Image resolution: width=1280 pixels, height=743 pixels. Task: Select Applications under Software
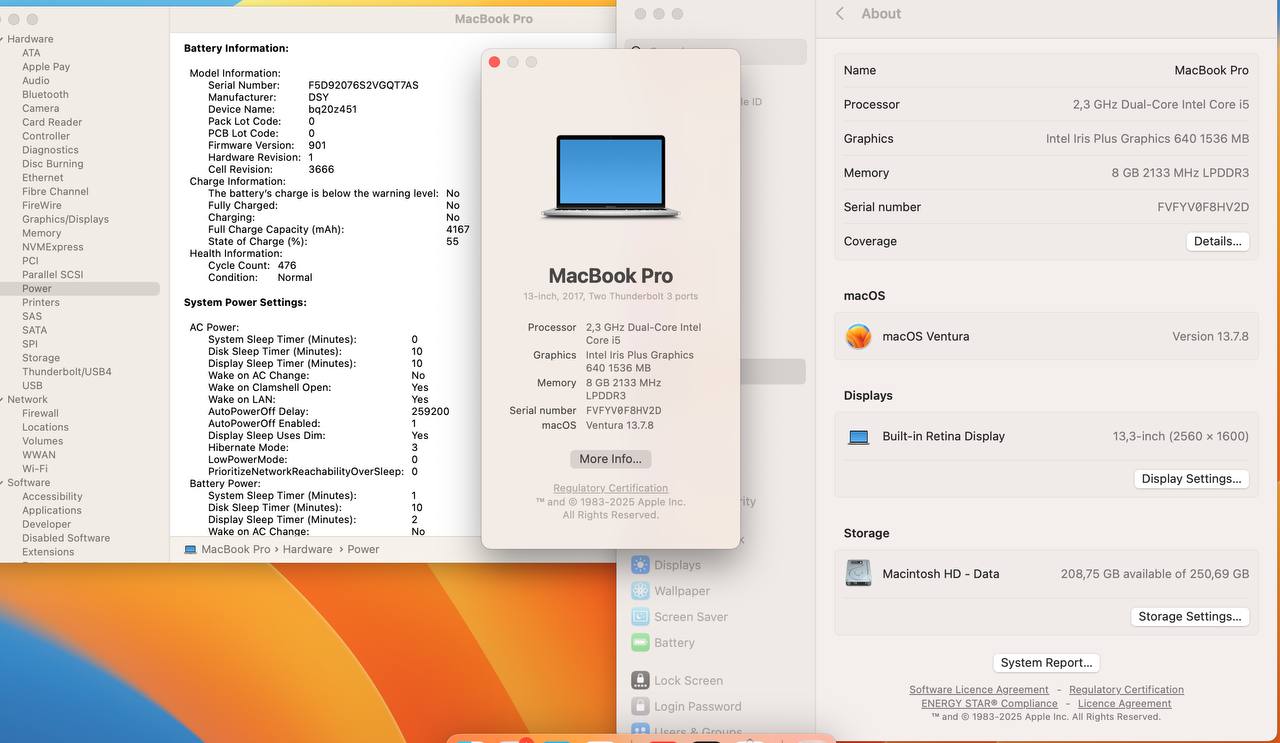(x=52, y=510)
